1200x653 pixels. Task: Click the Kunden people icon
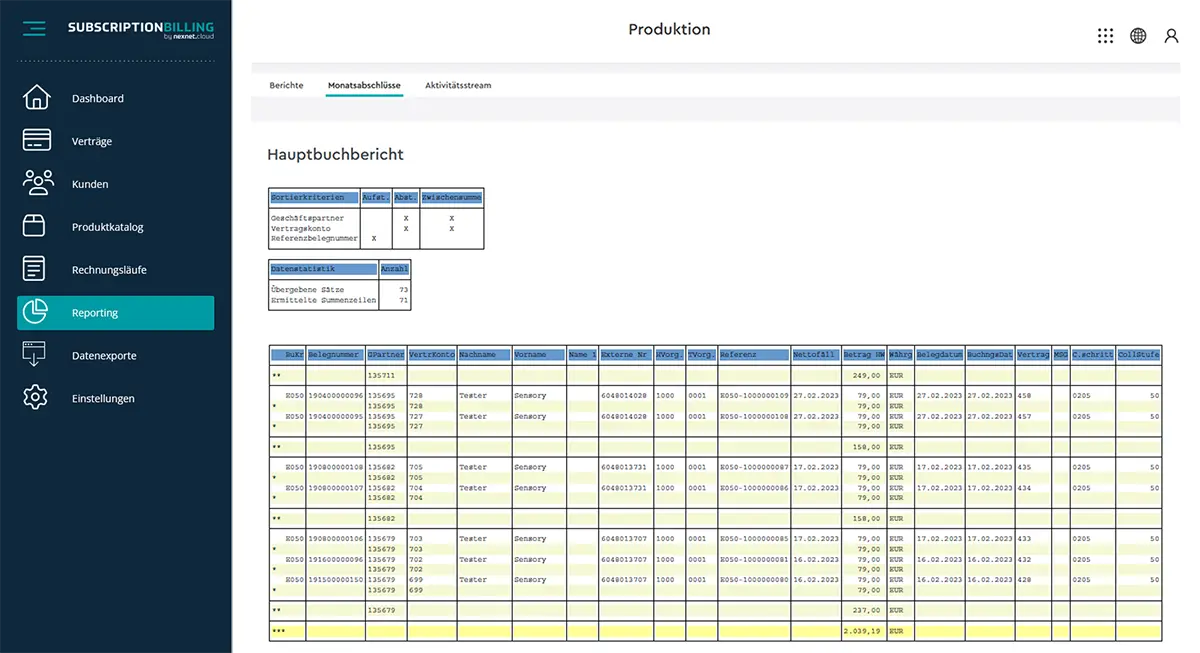(x=37, y=183)
